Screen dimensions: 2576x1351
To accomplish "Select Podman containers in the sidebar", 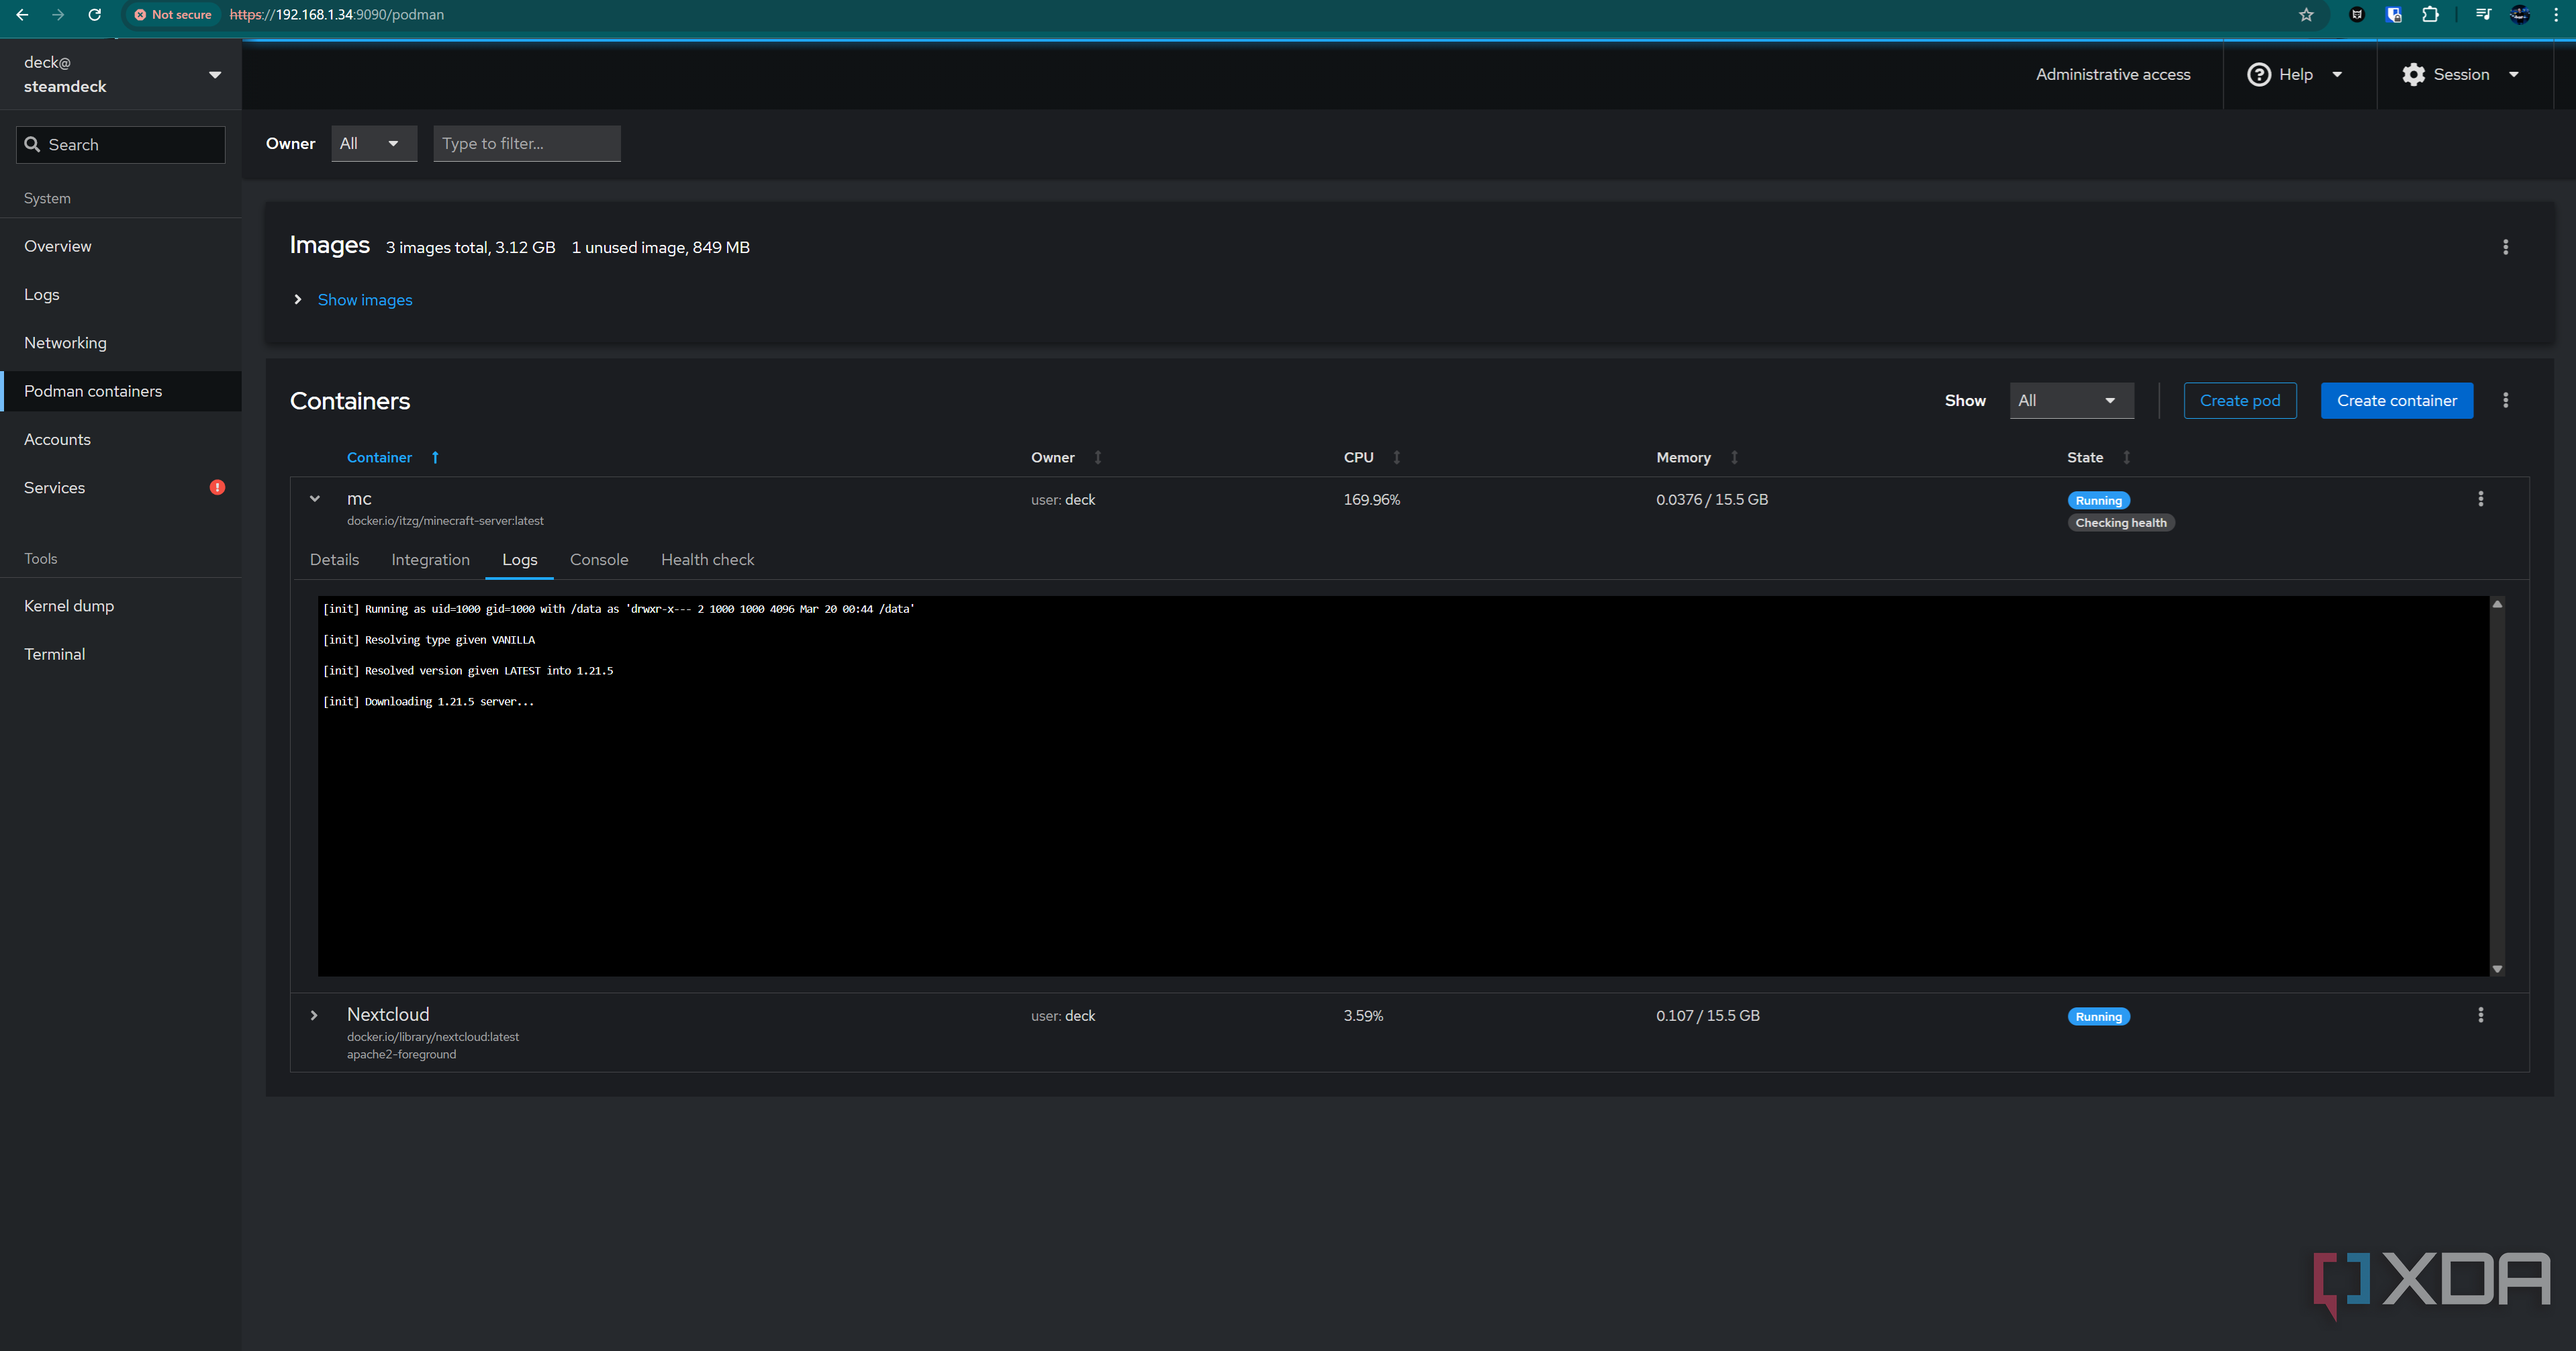I will 121,391.
